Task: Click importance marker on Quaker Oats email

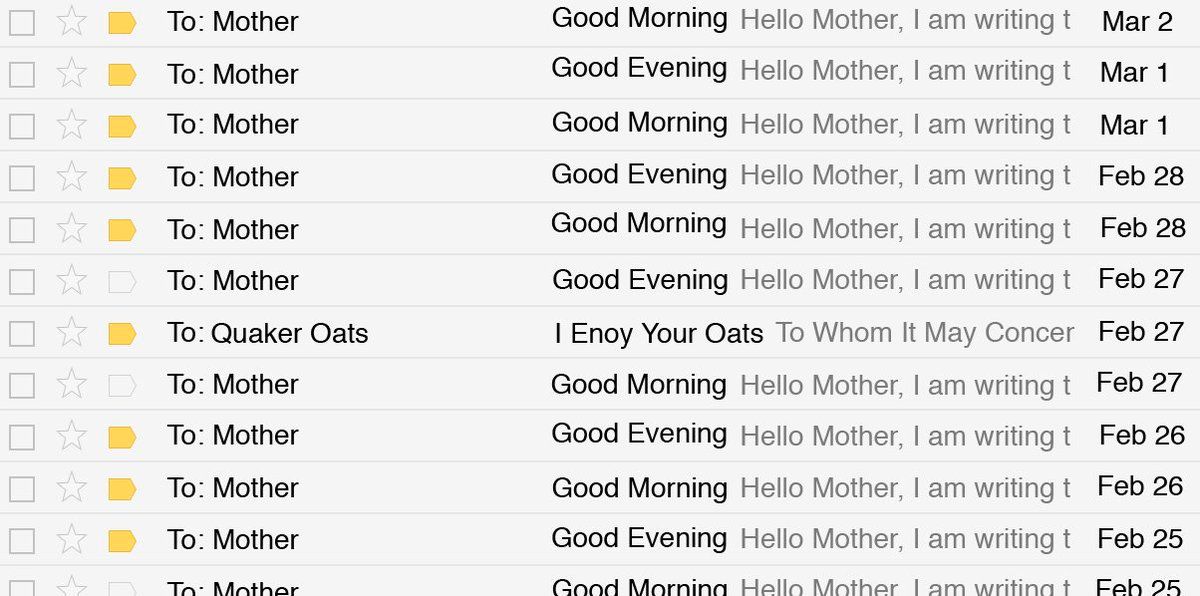Action: (122, 333)
